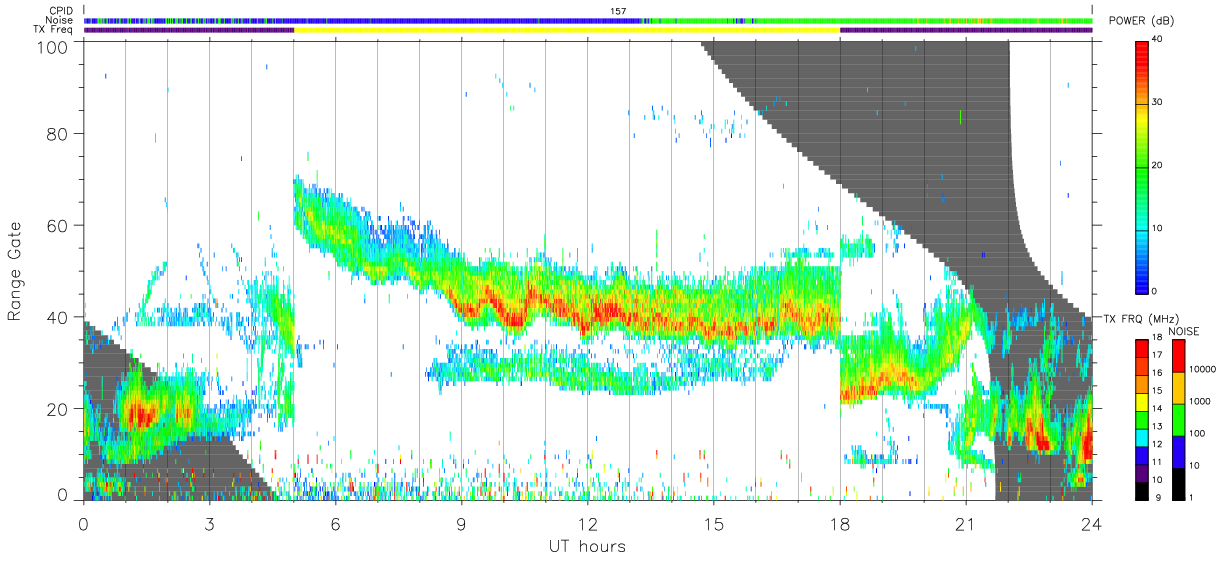Viewport: 1228px width, 567px height.
Task: Click the "TX FRQ (MHz)" legend title
Action: 1142,318
